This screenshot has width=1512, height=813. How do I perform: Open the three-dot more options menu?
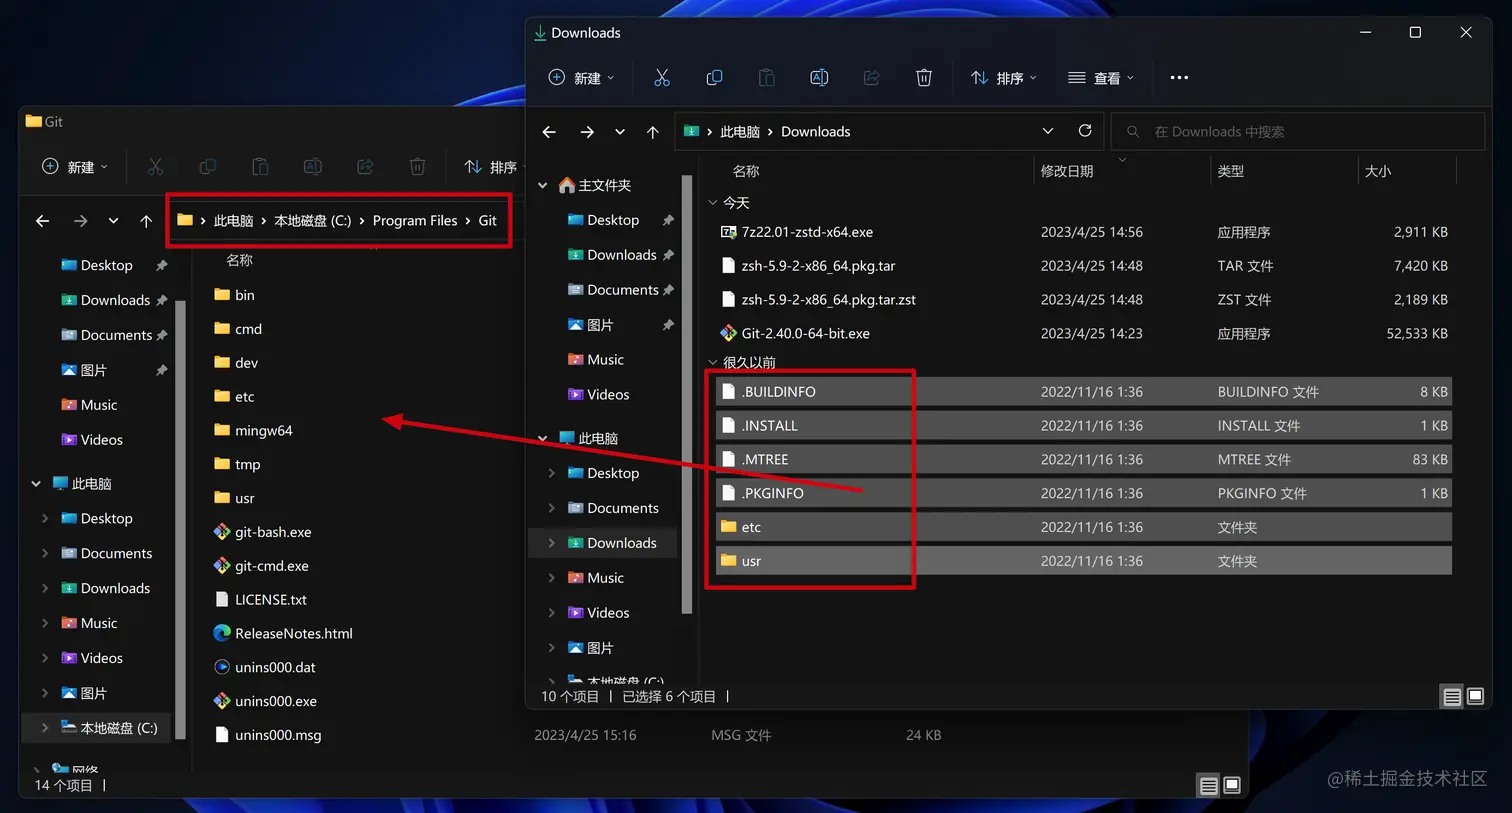point(1179,78)
